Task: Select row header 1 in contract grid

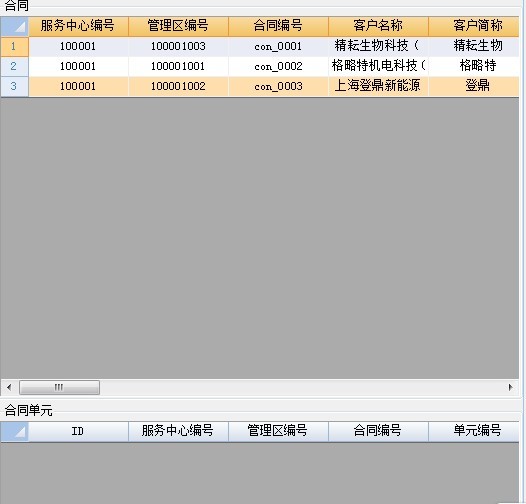Action: [x=14, y=46]
